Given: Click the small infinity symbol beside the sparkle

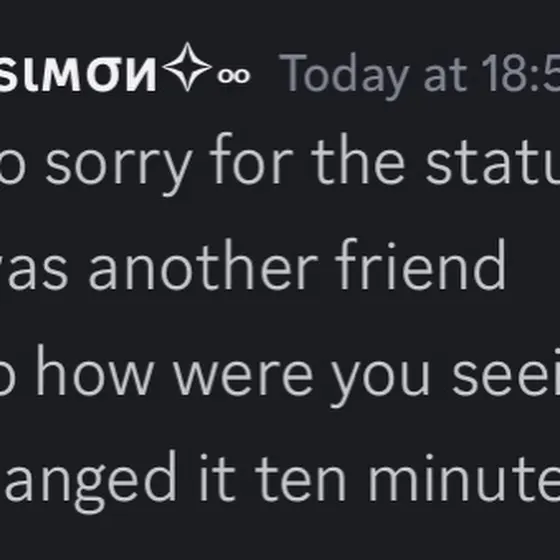Looking at the screenshot, I should click(234, 76).
